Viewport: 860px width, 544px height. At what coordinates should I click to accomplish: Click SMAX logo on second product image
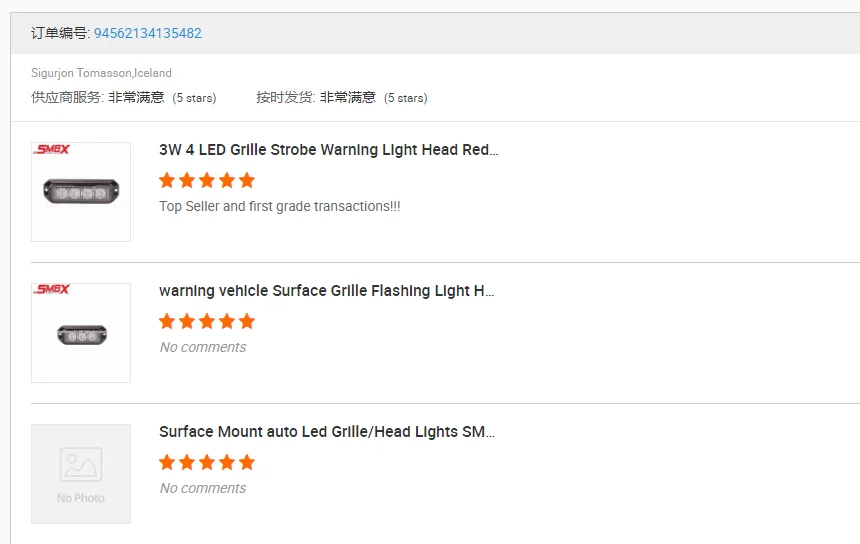(52, 291)
